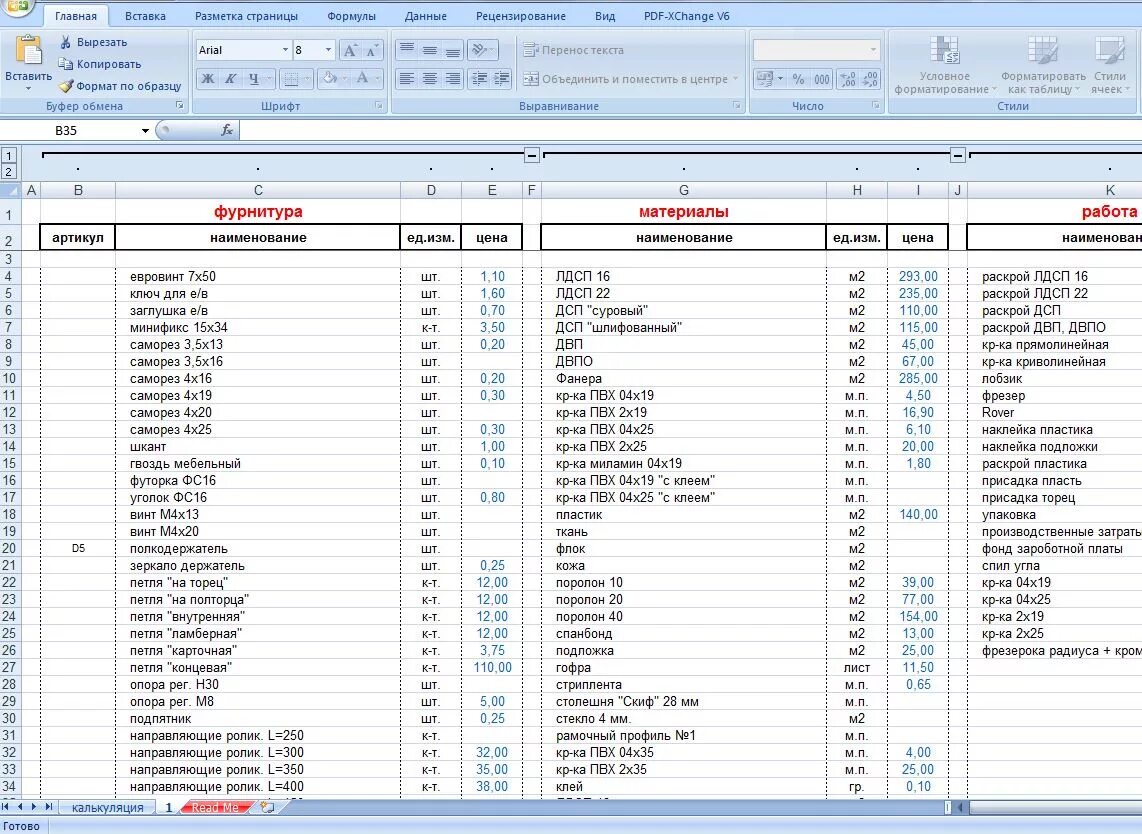1142x834 pixels.
Task: Open the underline style dropdown arrow
Action: 269,79
